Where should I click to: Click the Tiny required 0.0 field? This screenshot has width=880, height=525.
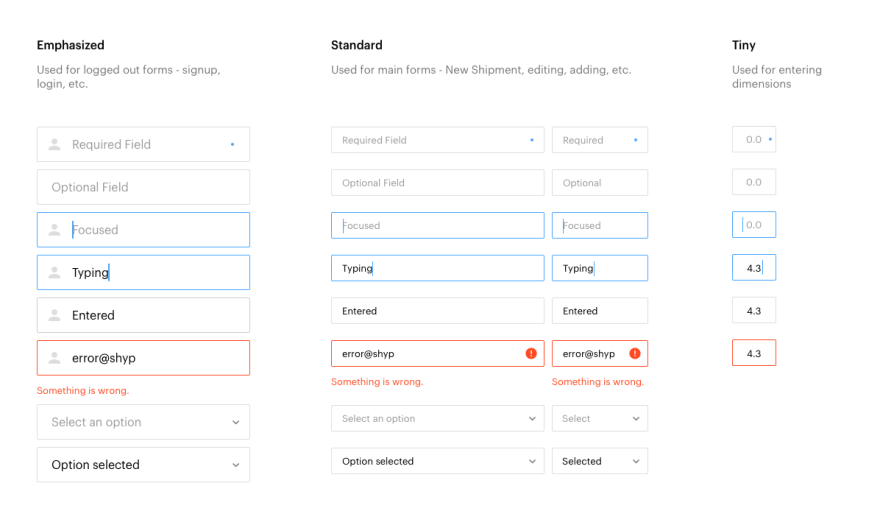754,139
